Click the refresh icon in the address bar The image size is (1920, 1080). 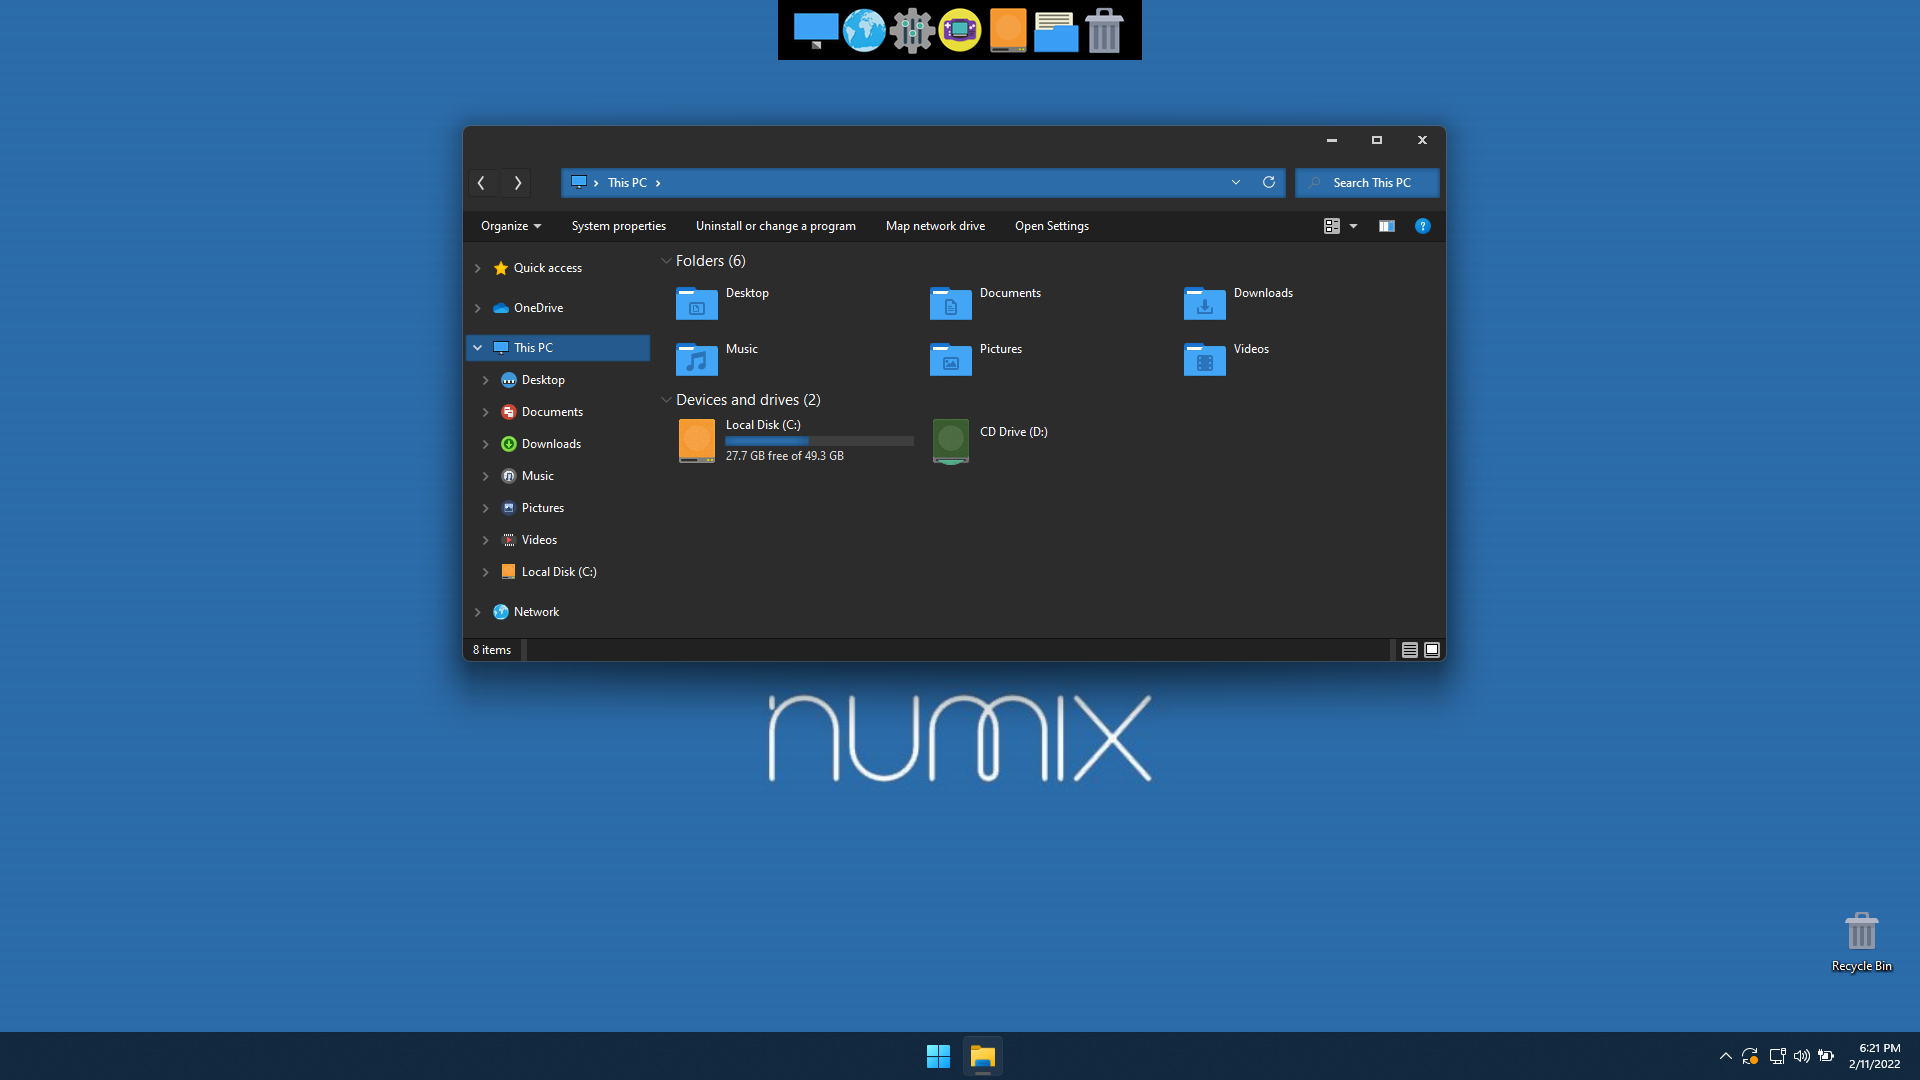[x=1269, y=182]
